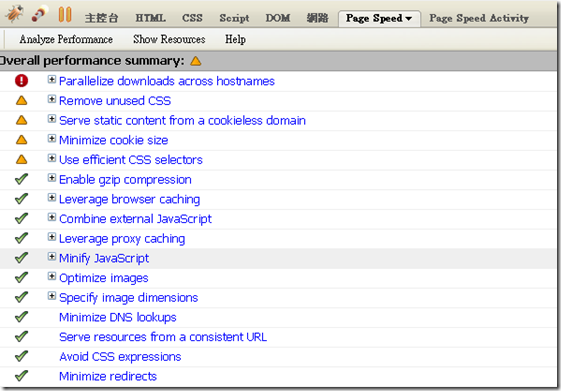Open the Page Speed tab dropdown arrow
The height and width of the screenshot is (391, 561).
pos(409,19)
